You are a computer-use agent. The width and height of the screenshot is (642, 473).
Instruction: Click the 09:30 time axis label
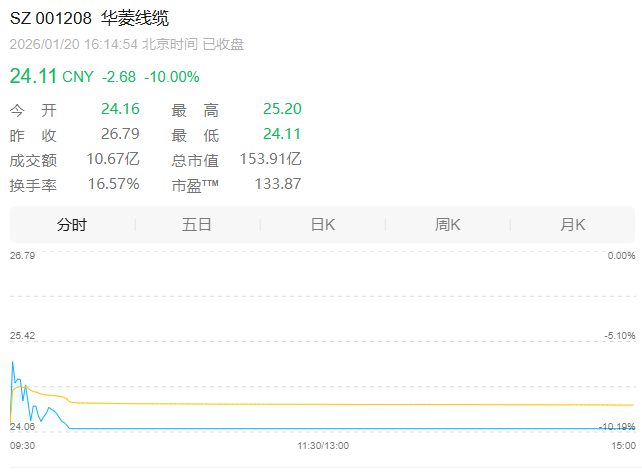point(23,446)
